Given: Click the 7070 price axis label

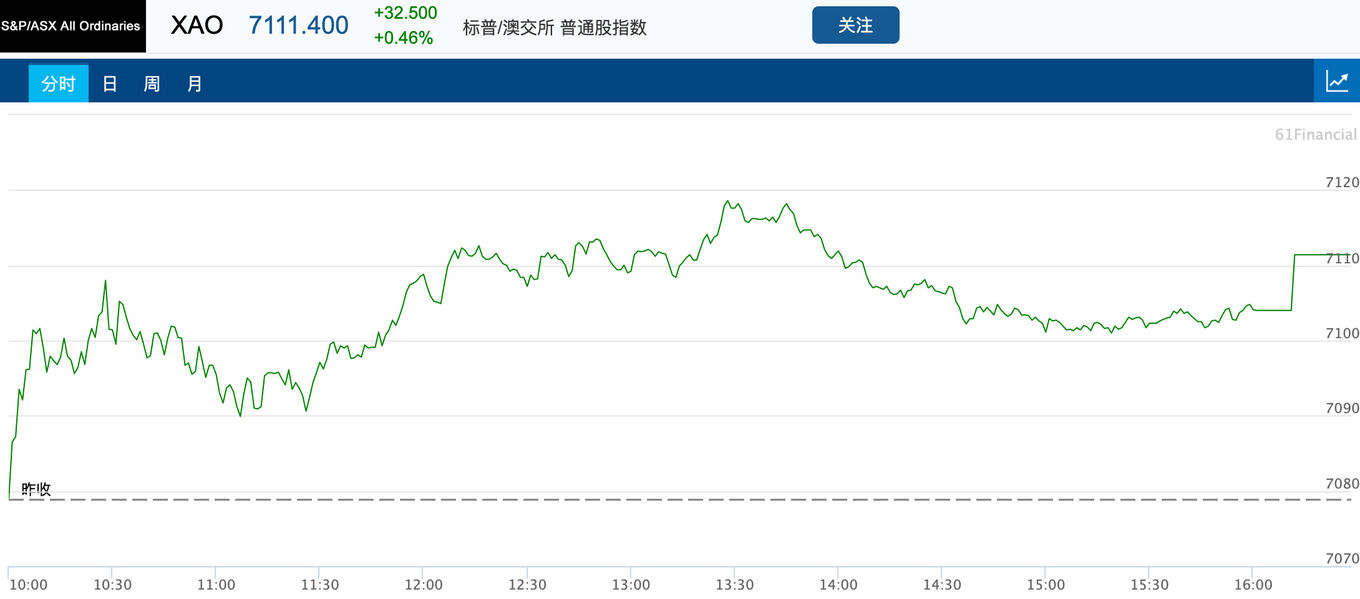Looking at the screenshot, I should [1341, 559].
